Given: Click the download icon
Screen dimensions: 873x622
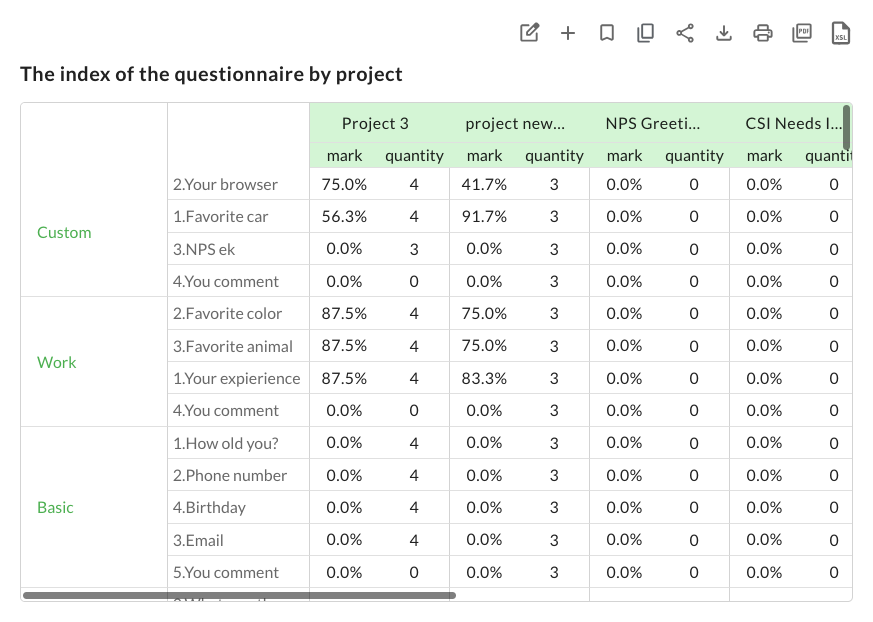Looking at the screenshot, I should pos(724,33).
